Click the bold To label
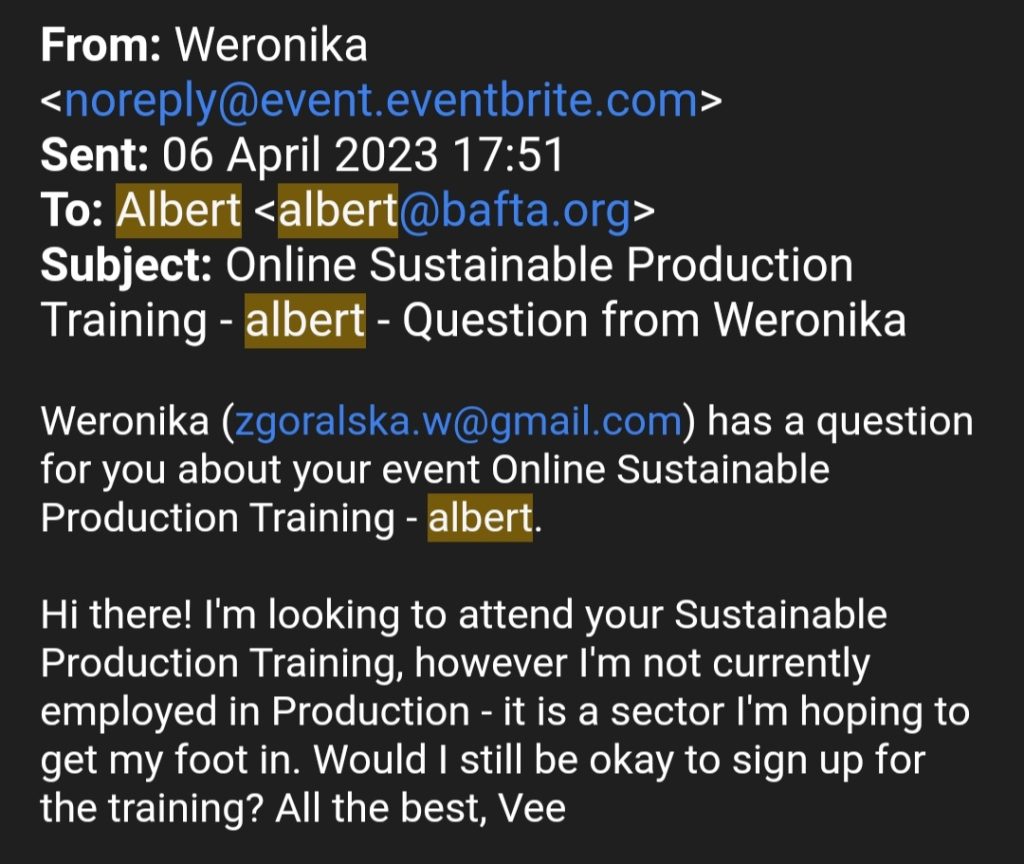Image resolution: width=1024 pixels, height=864 pixels. point(72,210)
